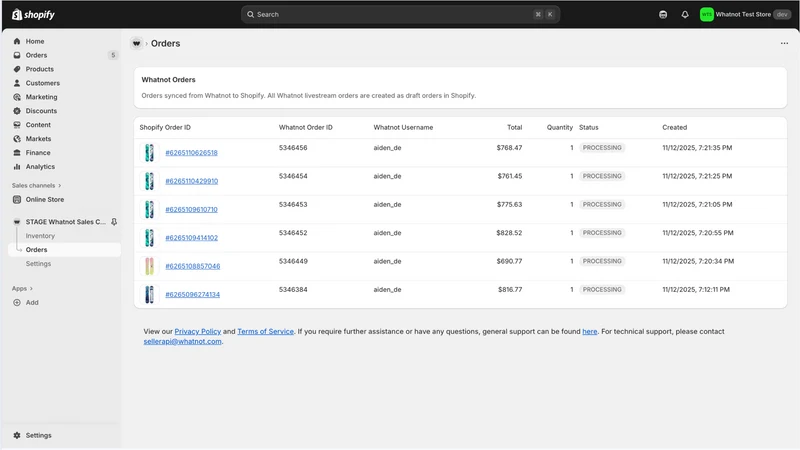800x450 pixels.
Task: Click the Analytics bar chart icon
Action: point(17,166)
